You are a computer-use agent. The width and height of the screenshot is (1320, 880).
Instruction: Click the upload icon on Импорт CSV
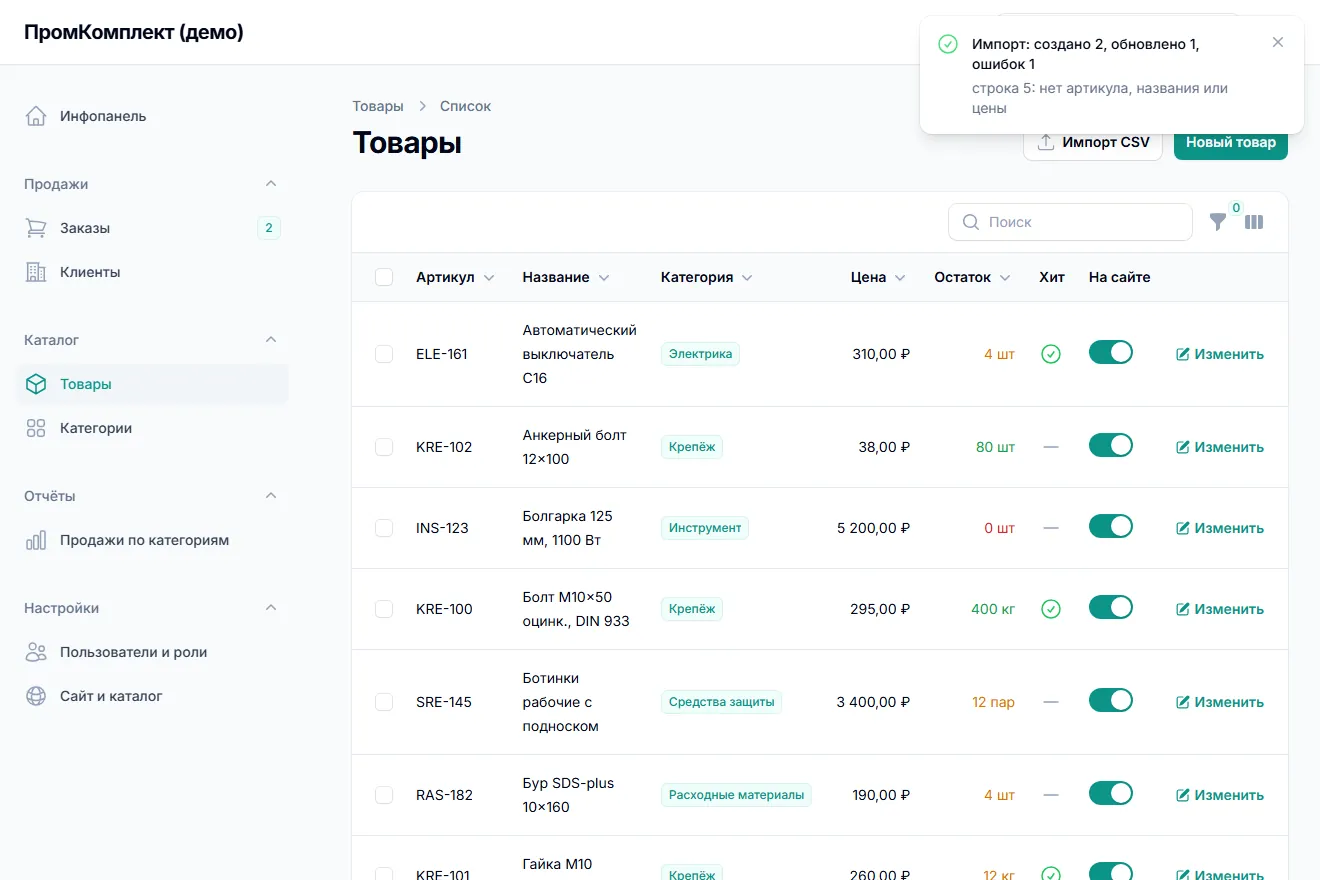1046,142
